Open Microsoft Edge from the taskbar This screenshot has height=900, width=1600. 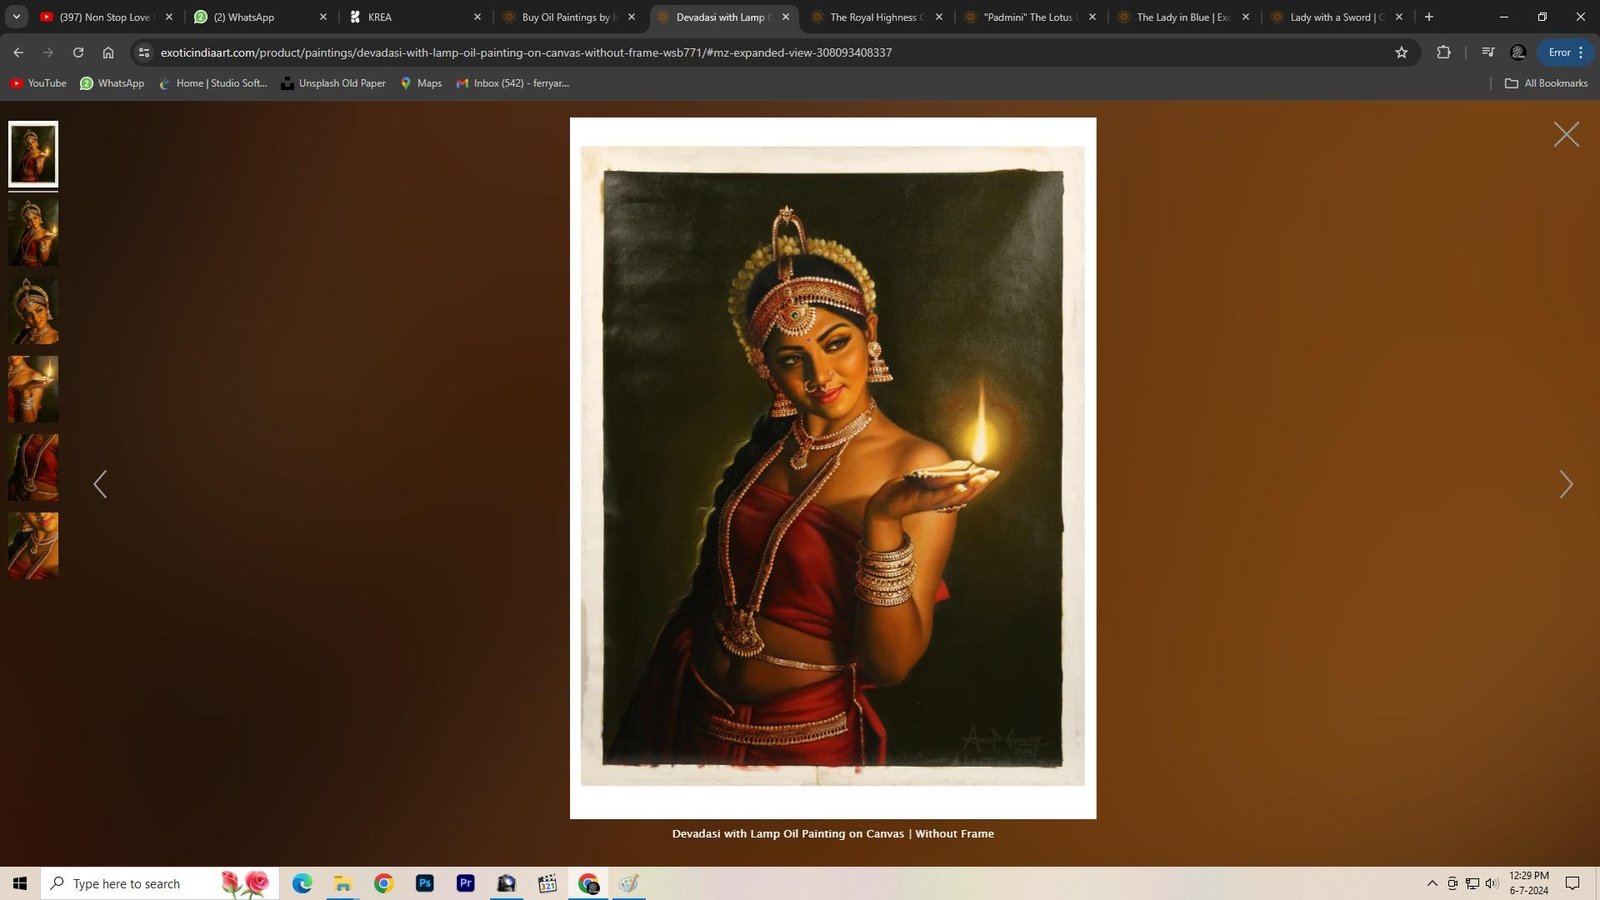click(x=302, y=883)
